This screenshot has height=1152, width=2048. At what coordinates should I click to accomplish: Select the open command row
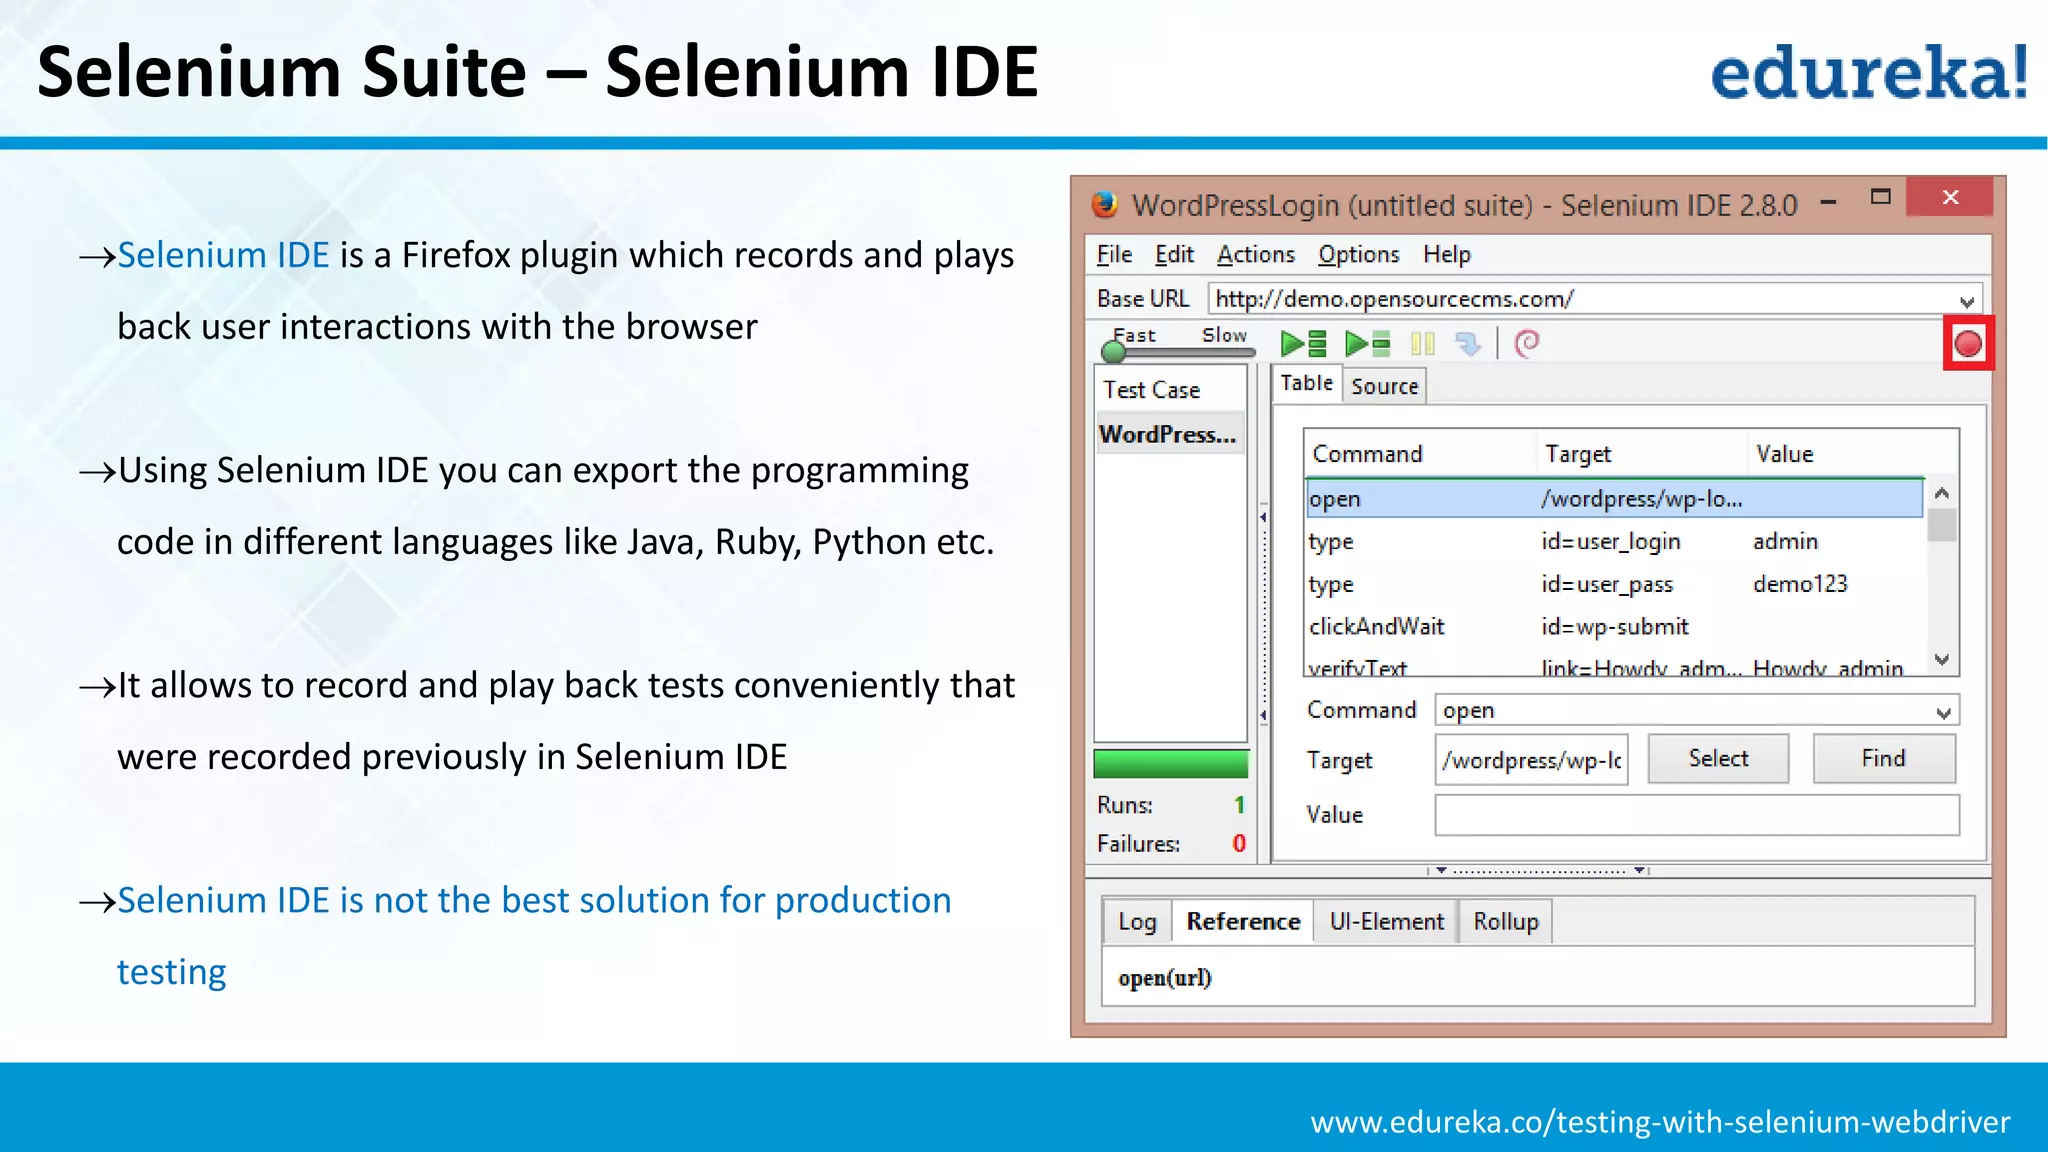click(x=1614, y=498)
